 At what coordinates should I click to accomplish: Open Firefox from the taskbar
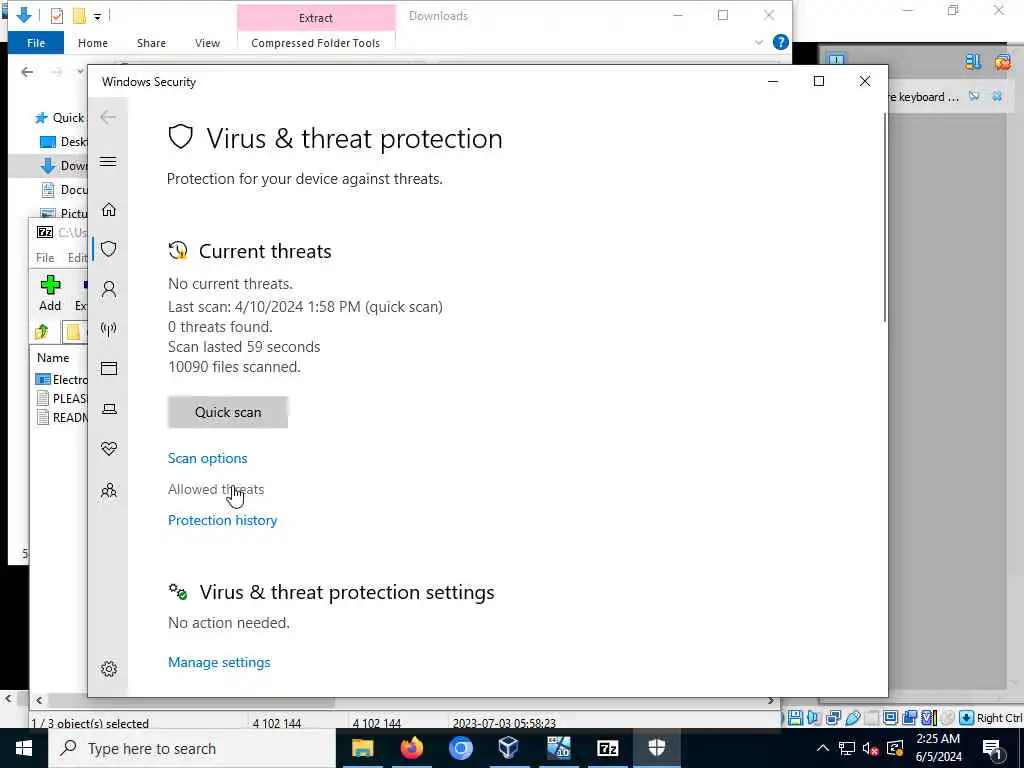[x=411, y=748]
